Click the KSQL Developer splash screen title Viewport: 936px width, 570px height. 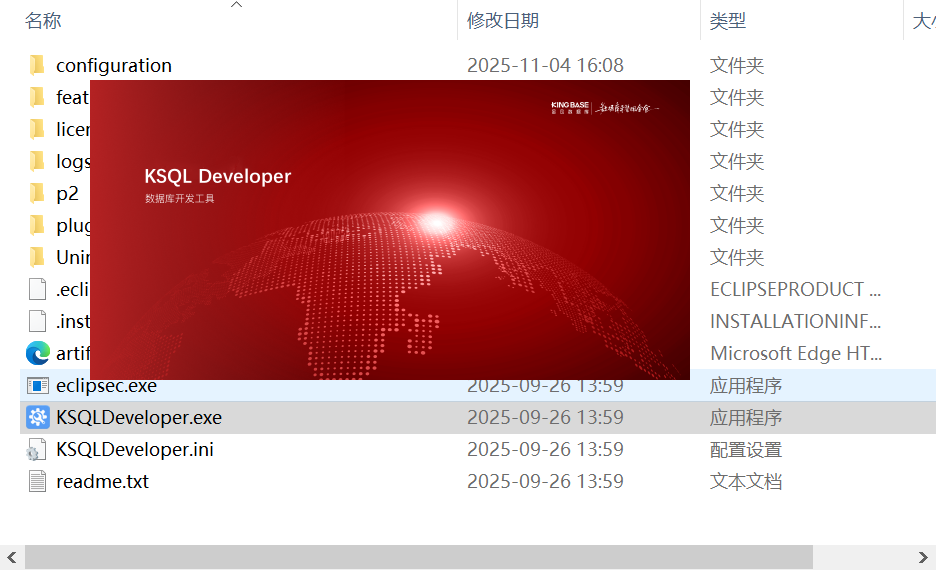coord(217,177)
